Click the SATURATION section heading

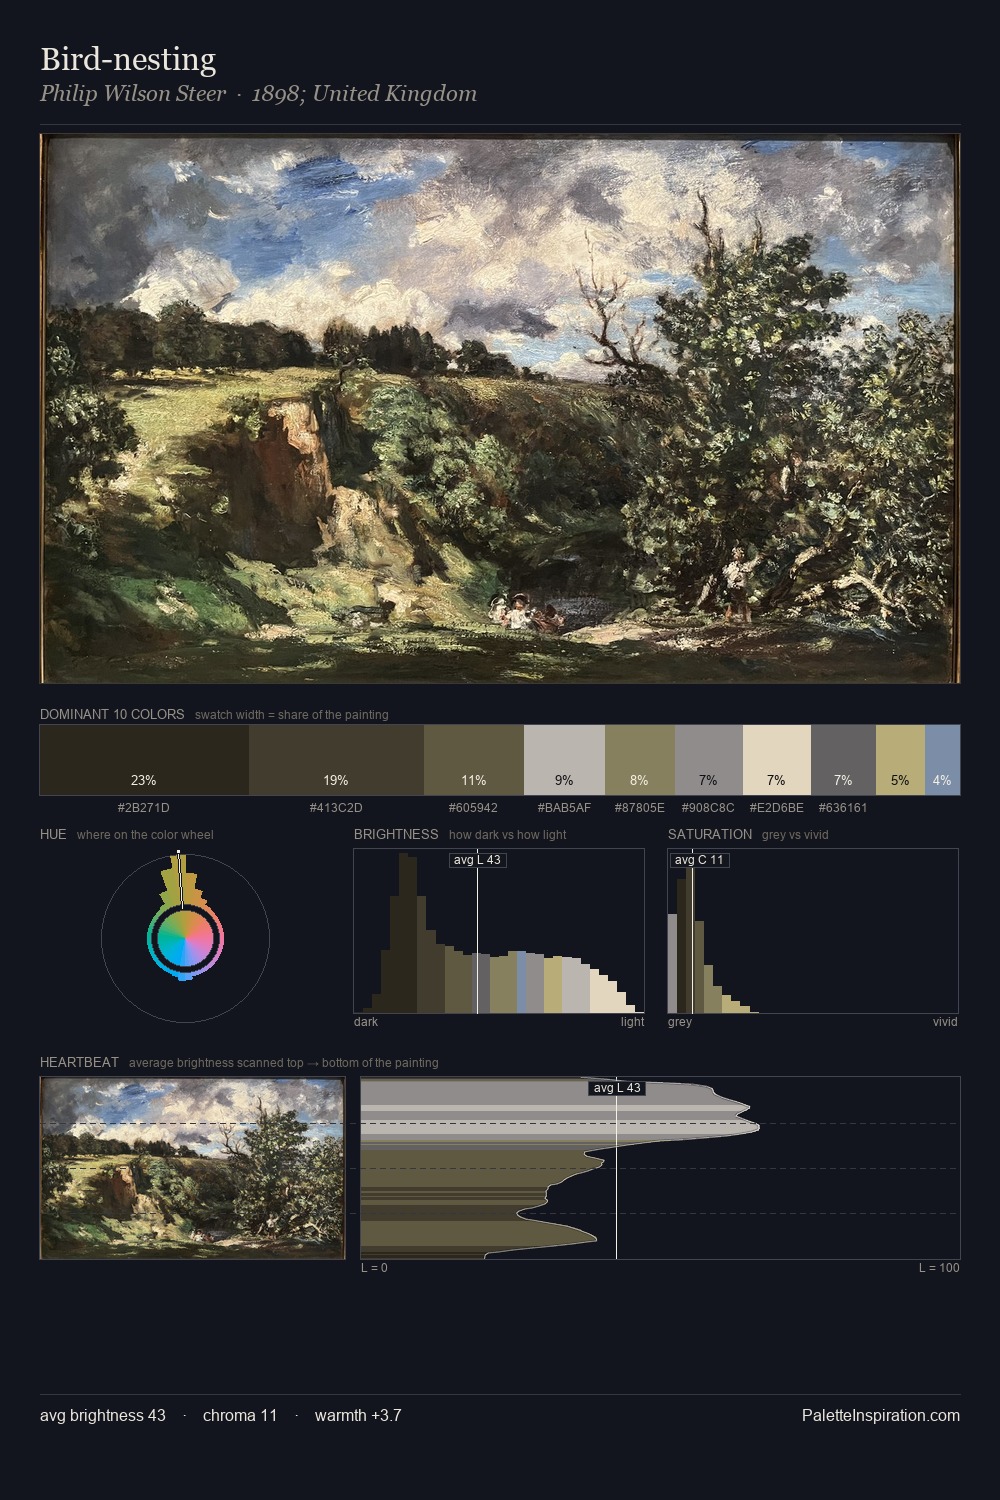click(710, 834)
